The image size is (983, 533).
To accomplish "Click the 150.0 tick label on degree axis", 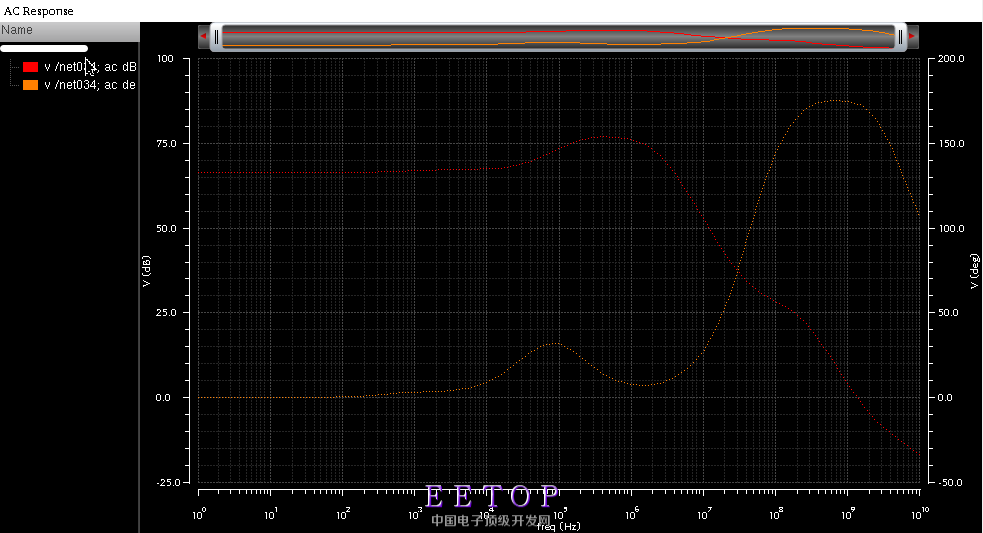I will coord(951,144).
